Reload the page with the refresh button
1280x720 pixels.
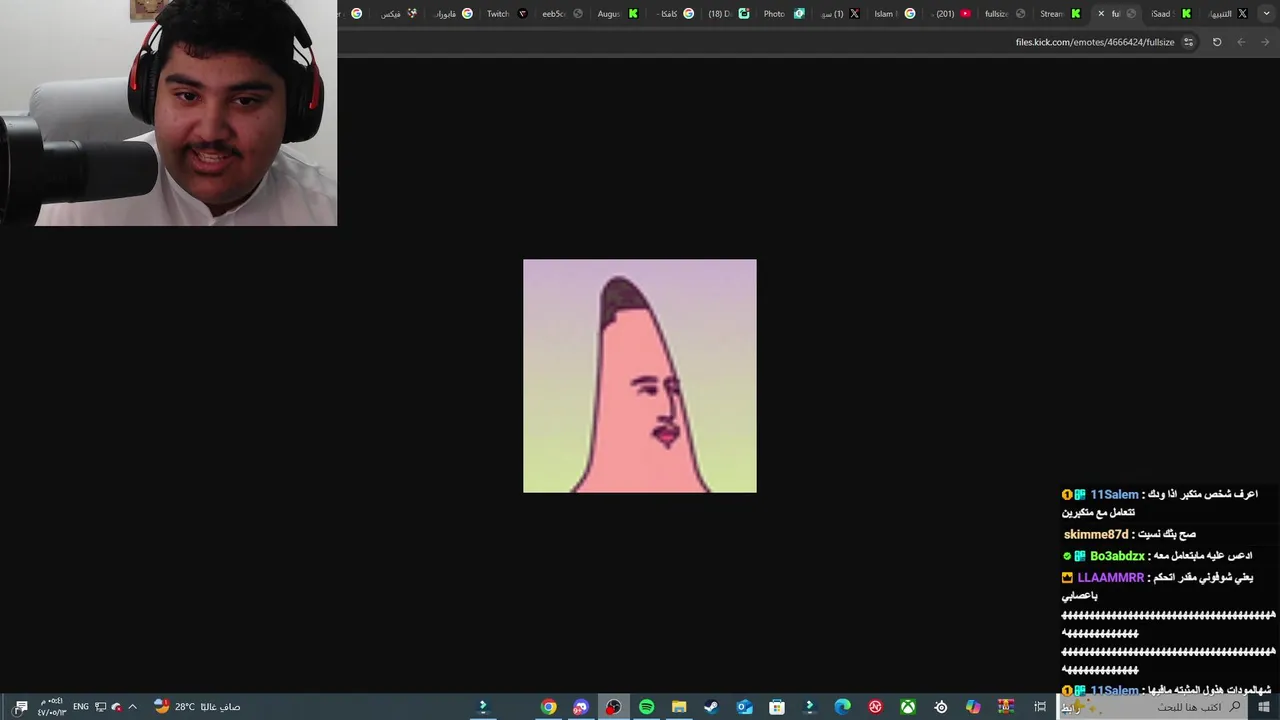1217,42
